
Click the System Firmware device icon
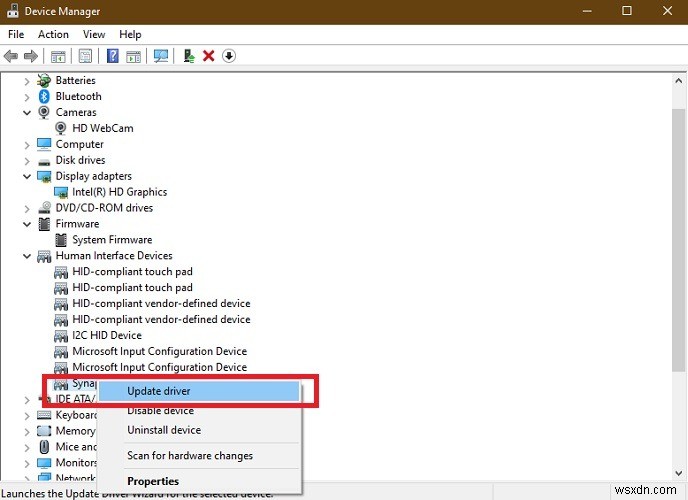61,240
